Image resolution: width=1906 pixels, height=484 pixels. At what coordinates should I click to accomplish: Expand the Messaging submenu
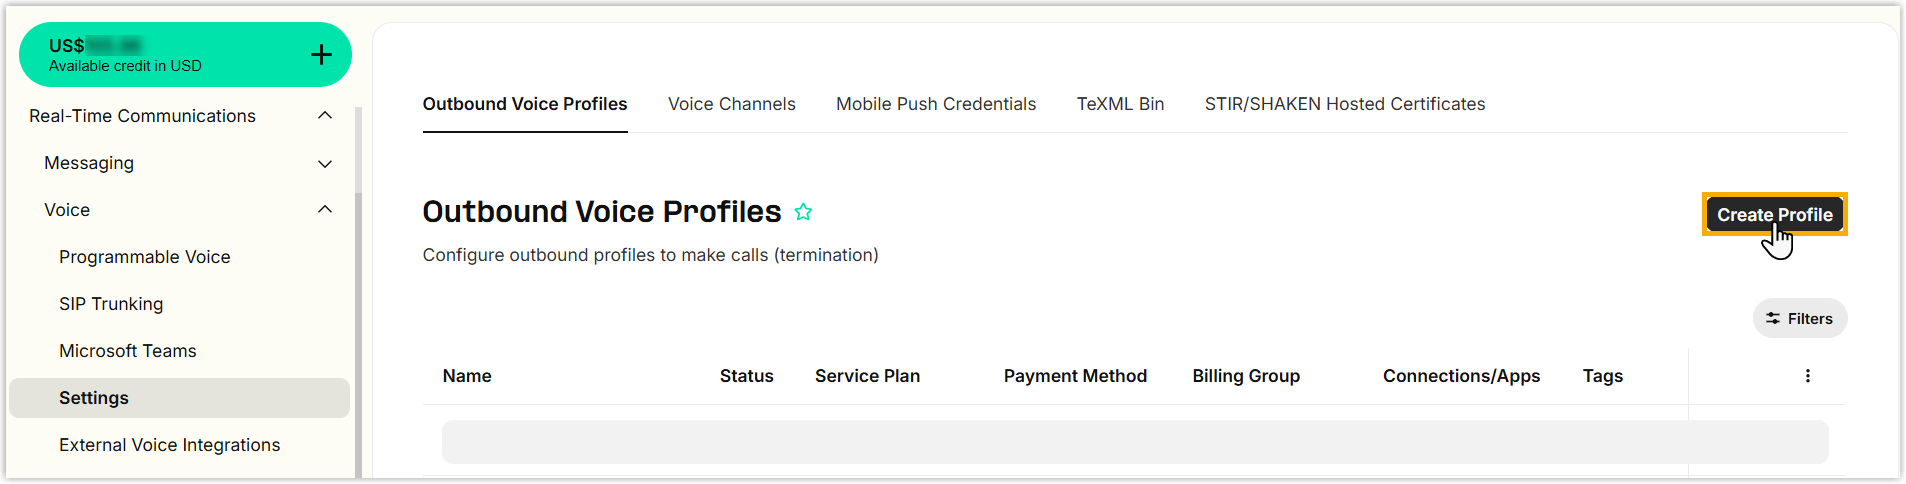pyautogui.click(x=325, y=163)
